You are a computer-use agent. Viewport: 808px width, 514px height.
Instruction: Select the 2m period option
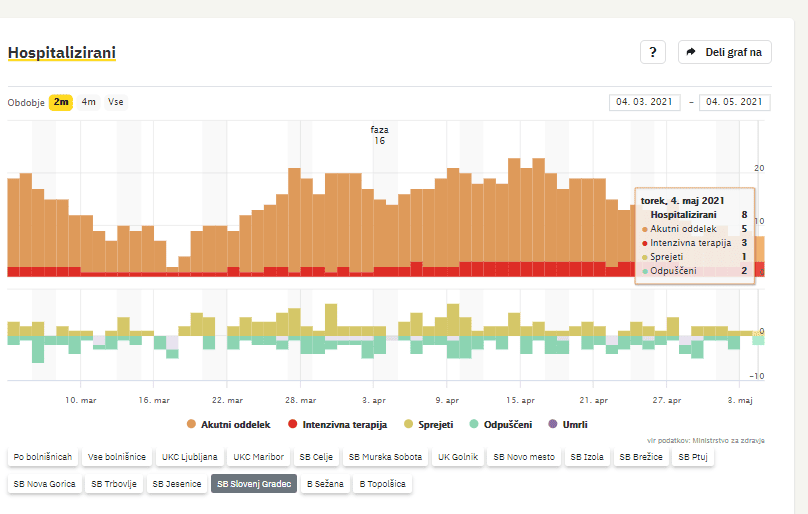61,102
